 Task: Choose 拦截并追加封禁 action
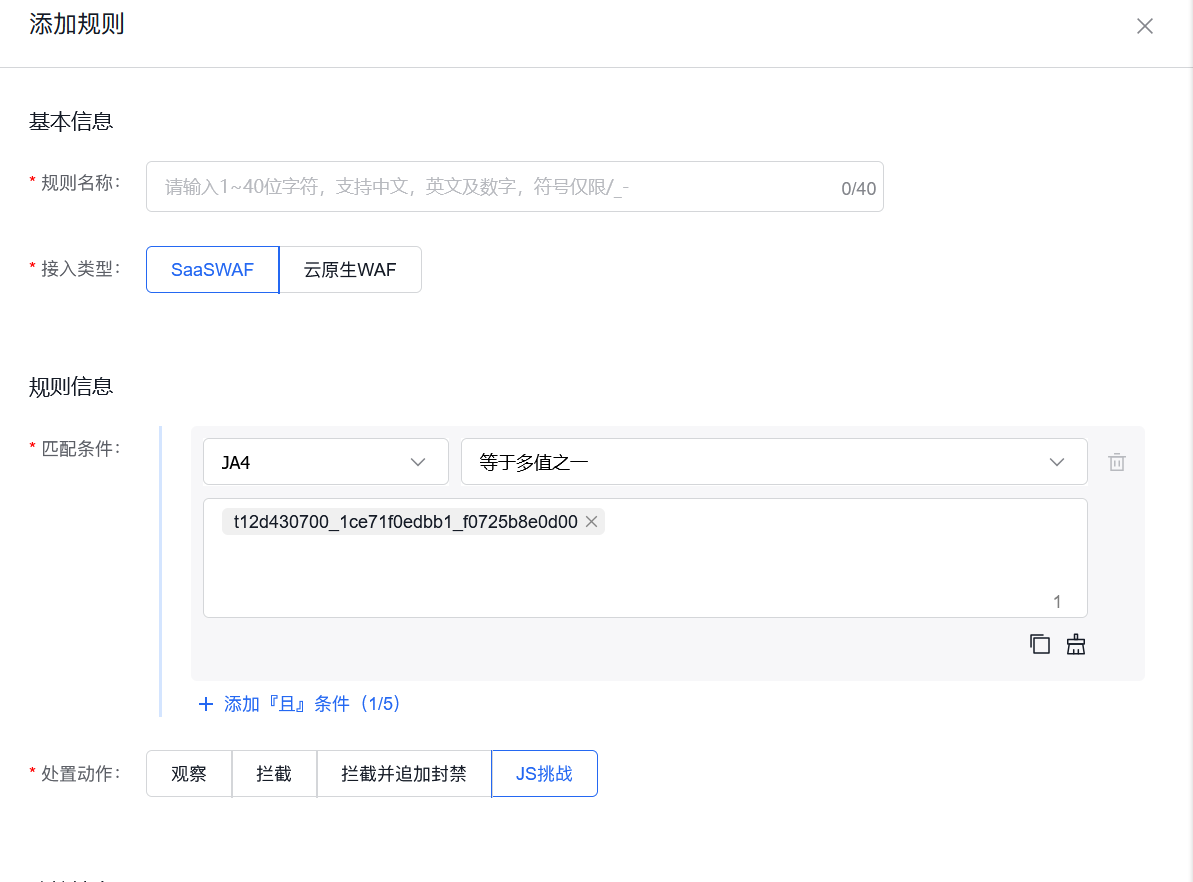click(404, 773)
